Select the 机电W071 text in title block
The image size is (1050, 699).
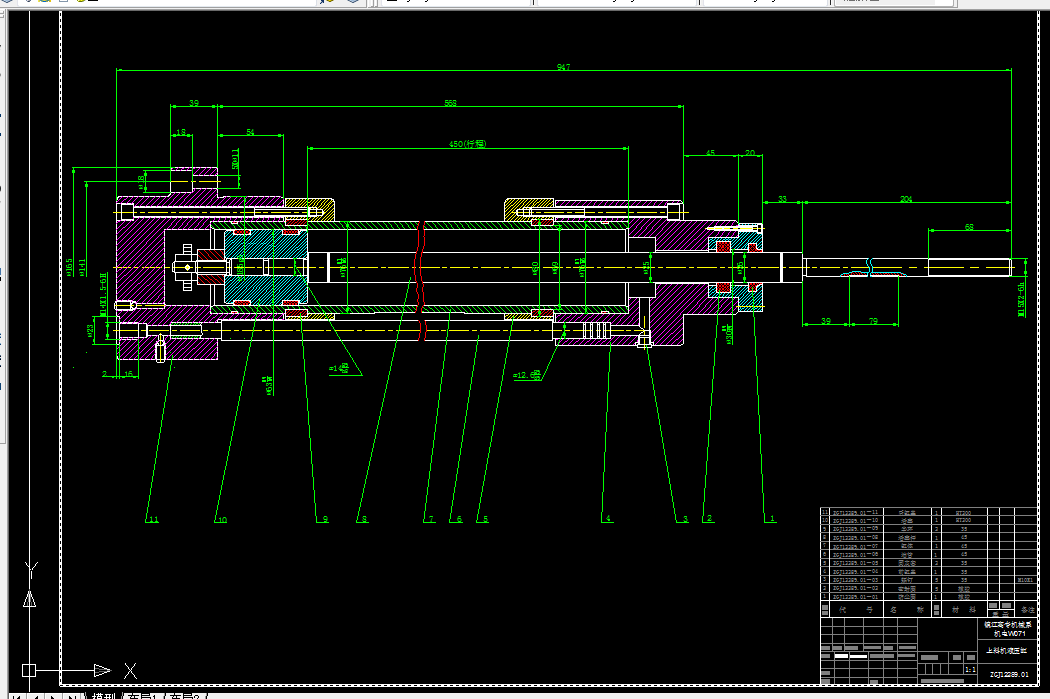1010,633
